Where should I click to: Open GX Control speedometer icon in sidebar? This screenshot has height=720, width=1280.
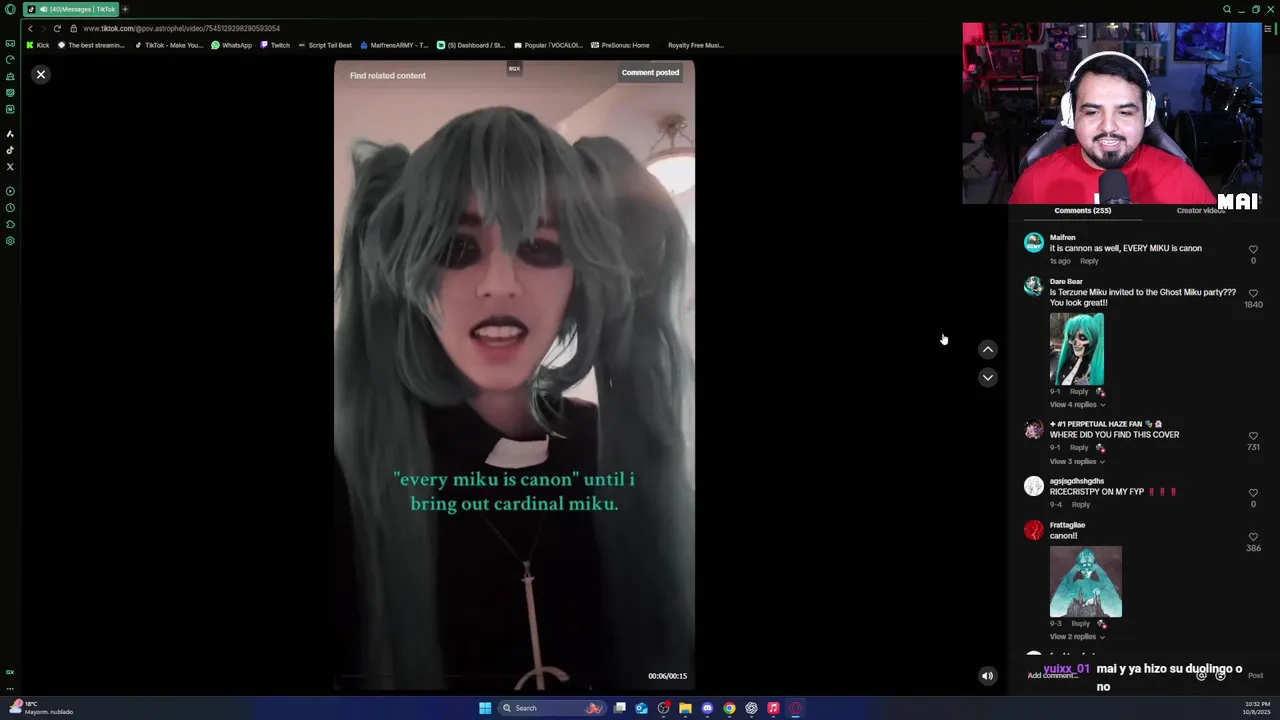click(x=10, y=59)
